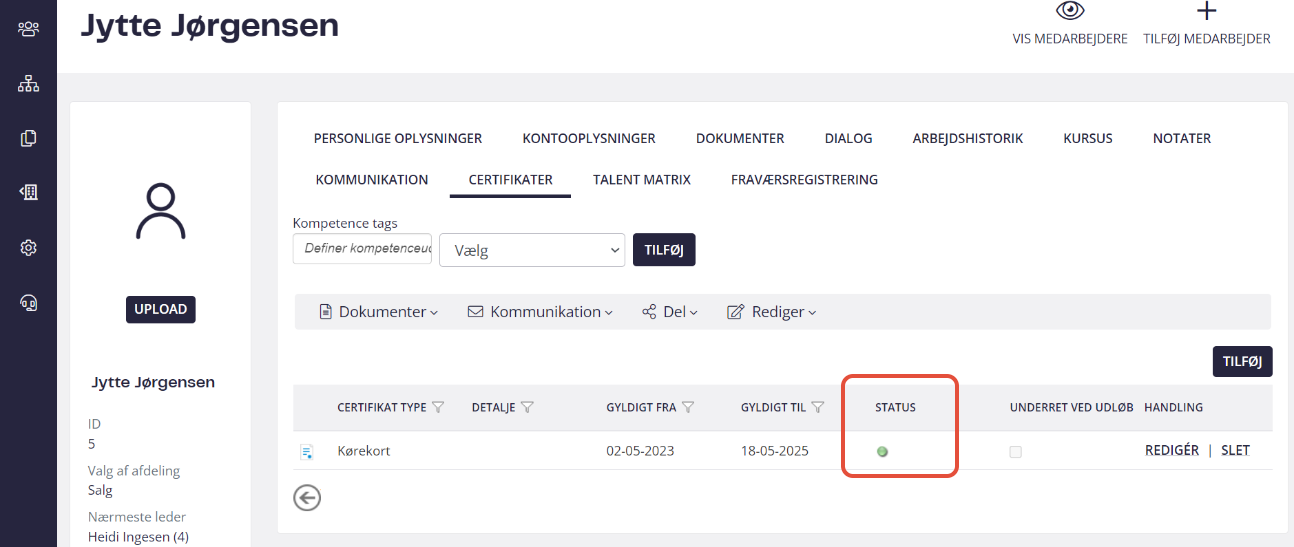The width and height of the screenshot is (1294, 547).
Task: Open the Dokumenter toolbar dropdown
Action: coord(378,312)
